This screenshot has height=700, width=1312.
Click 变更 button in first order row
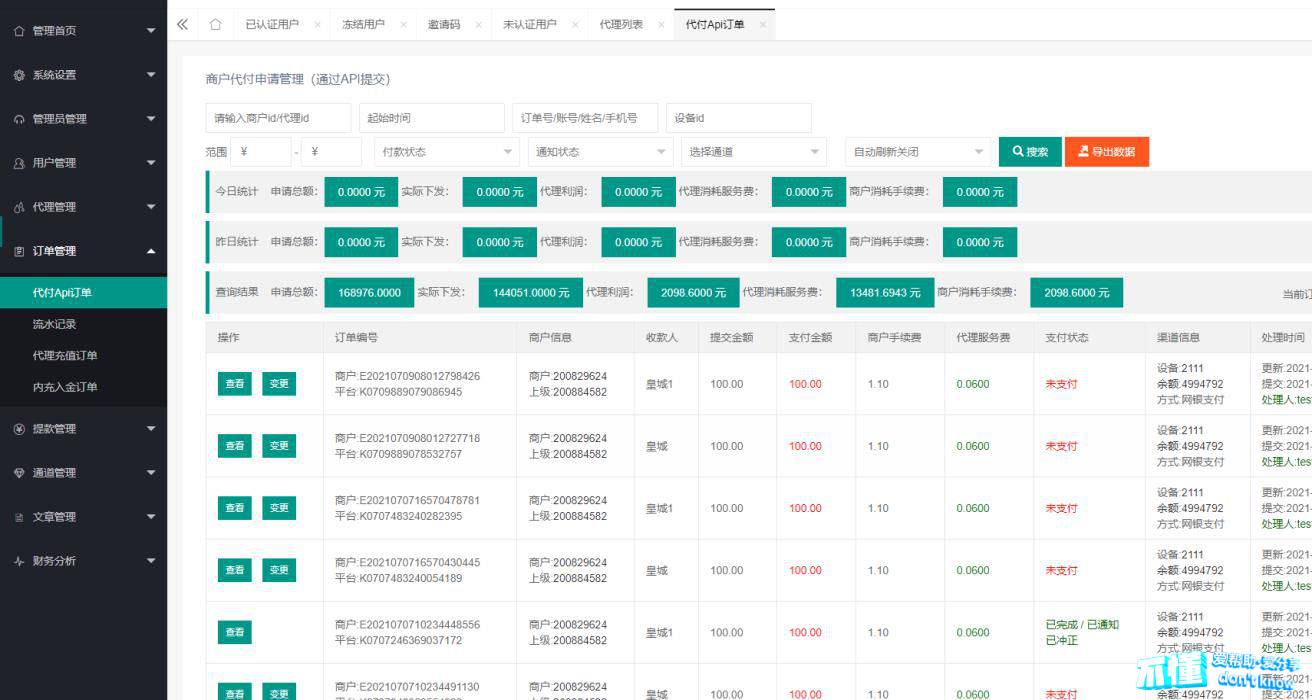(x=279, y=384)
